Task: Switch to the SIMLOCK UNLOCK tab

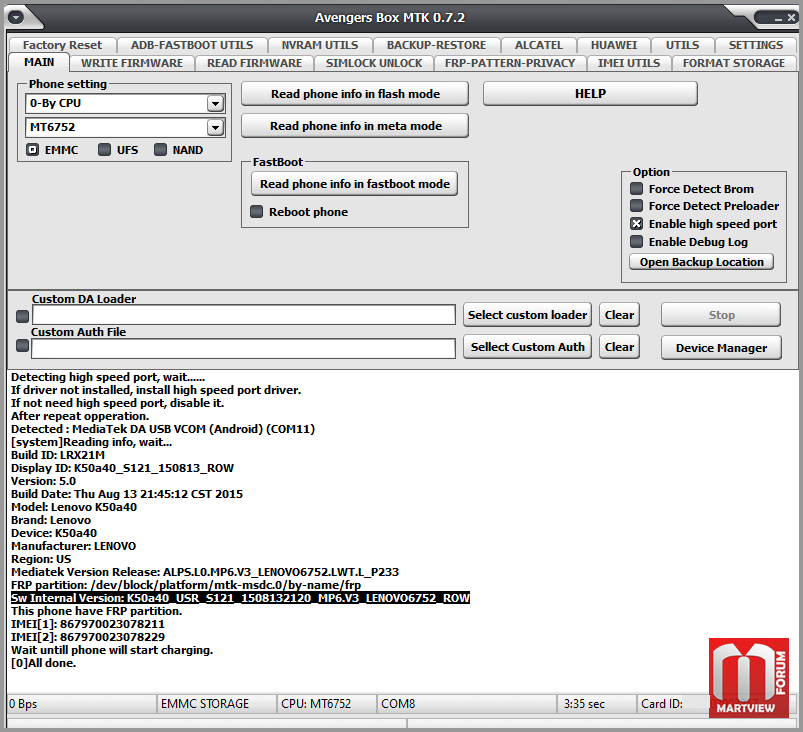Action: click(x=374, y=63)
